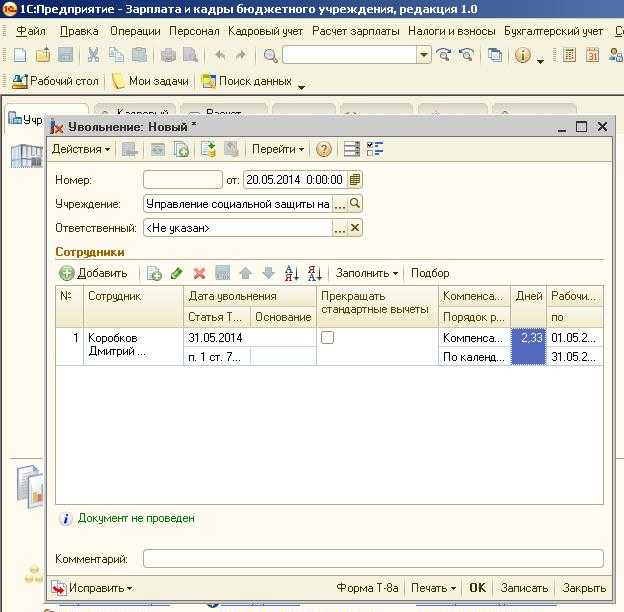This screenshot has width=624, height=612.
Task: Move row up arrow icon
Action: 246,273
